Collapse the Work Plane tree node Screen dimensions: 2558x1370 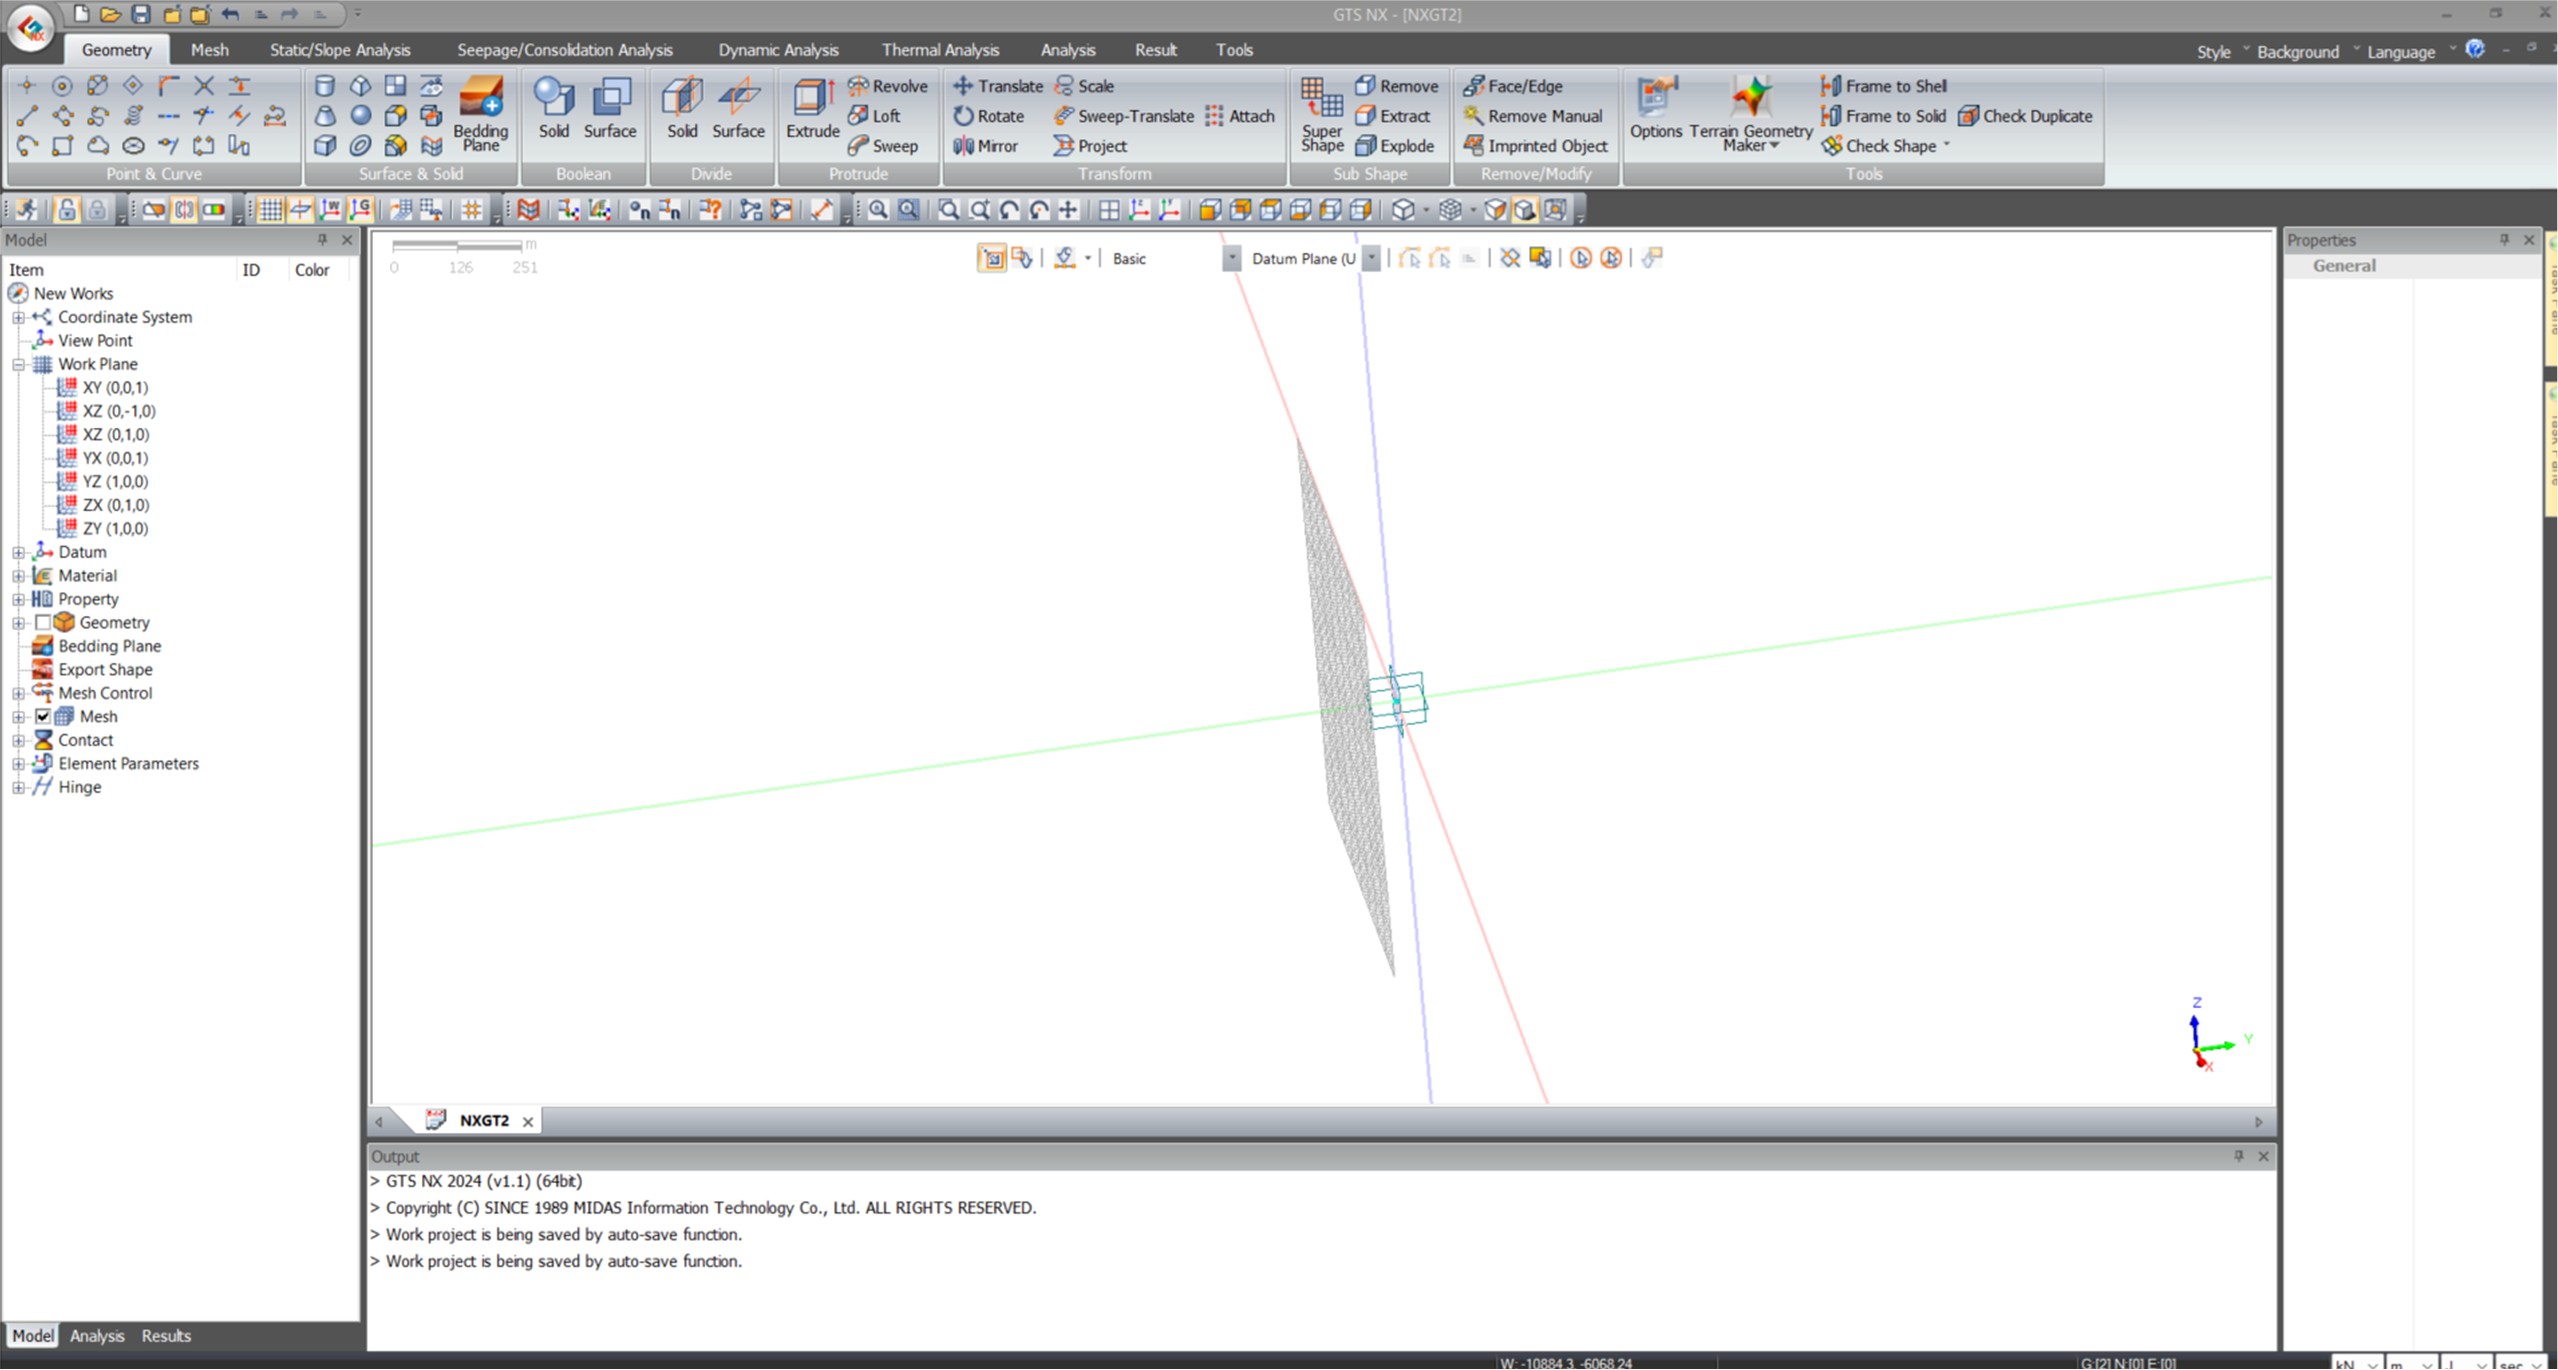(18, 365)
